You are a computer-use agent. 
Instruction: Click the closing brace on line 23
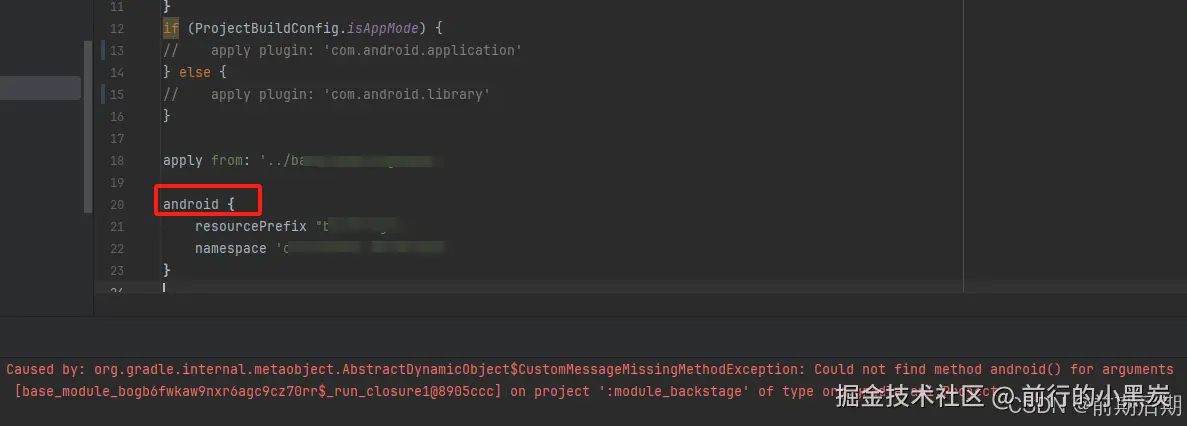coord(167,270)
